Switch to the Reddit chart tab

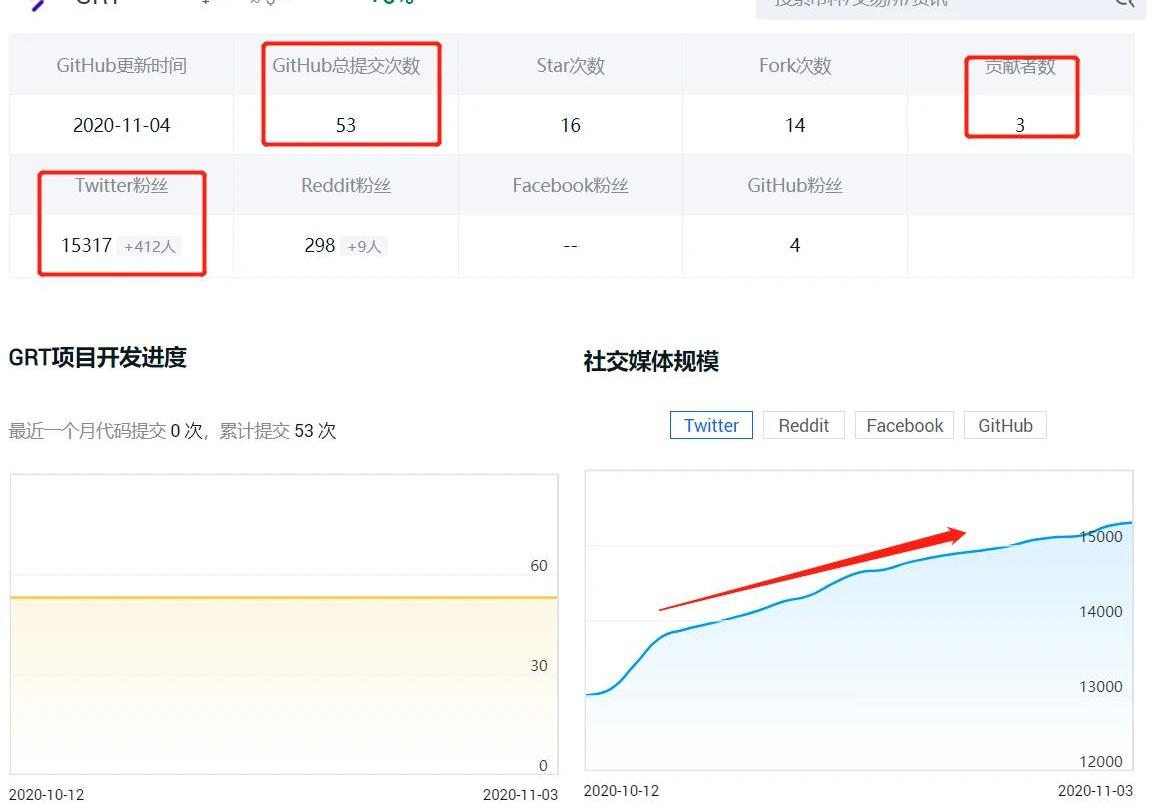[x=803, y=425]
